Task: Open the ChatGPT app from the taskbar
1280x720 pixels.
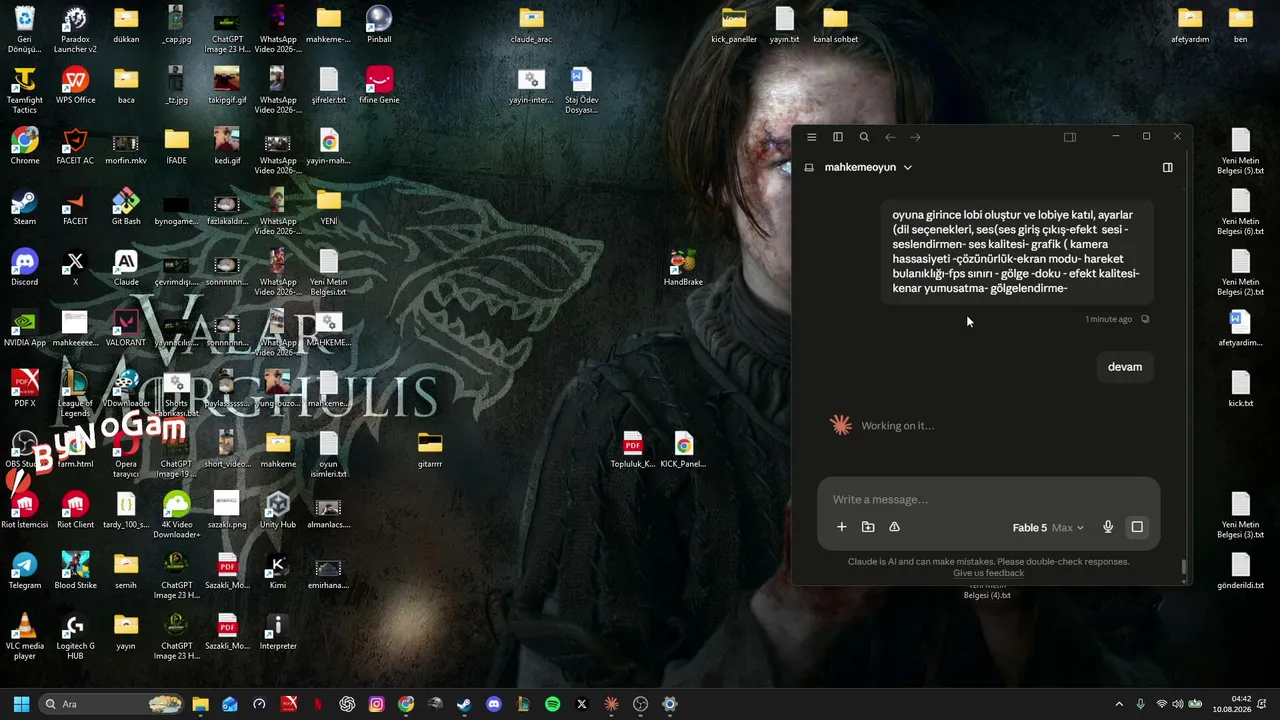Action: pos(347,704)
